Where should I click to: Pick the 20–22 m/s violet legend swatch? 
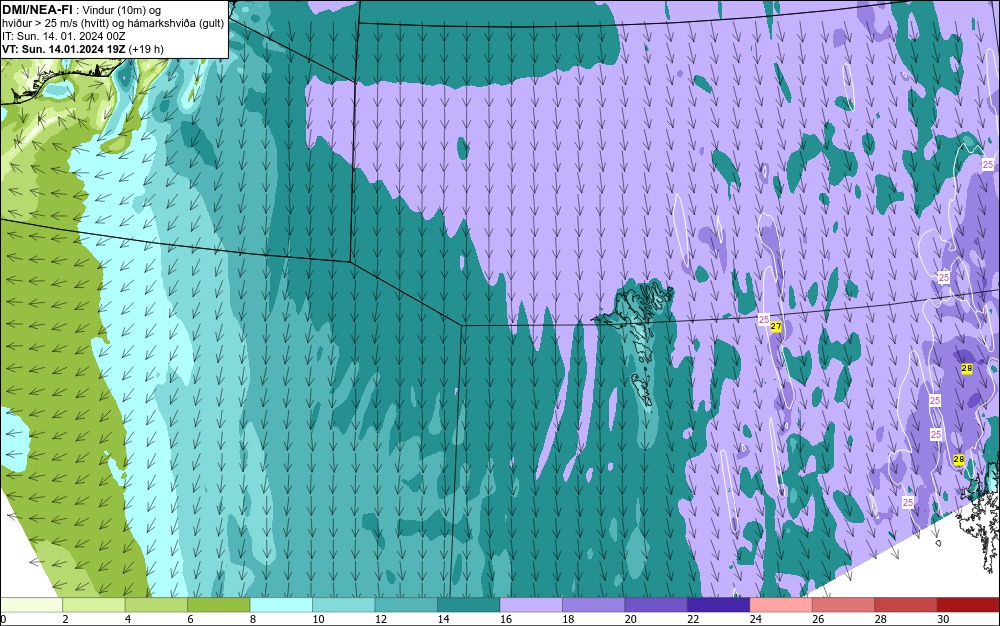tap(656, 605)
